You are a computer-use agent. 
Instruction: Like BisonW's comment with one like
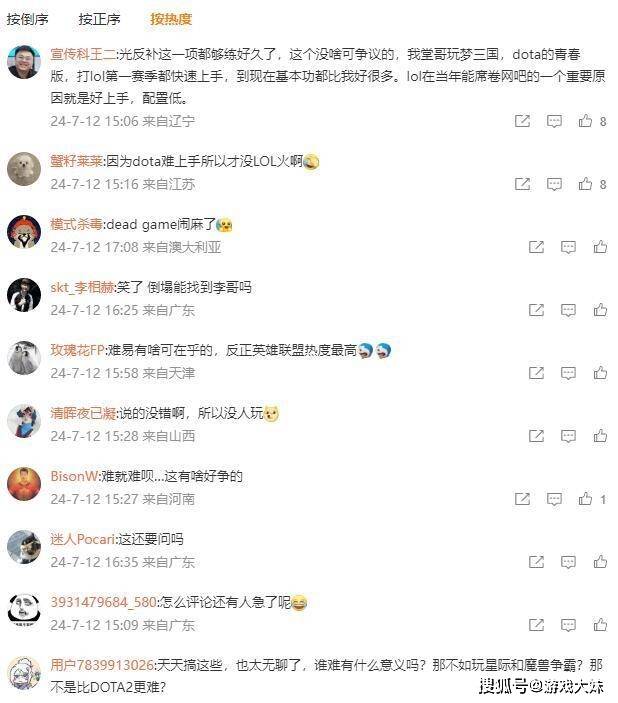(585, 499)
